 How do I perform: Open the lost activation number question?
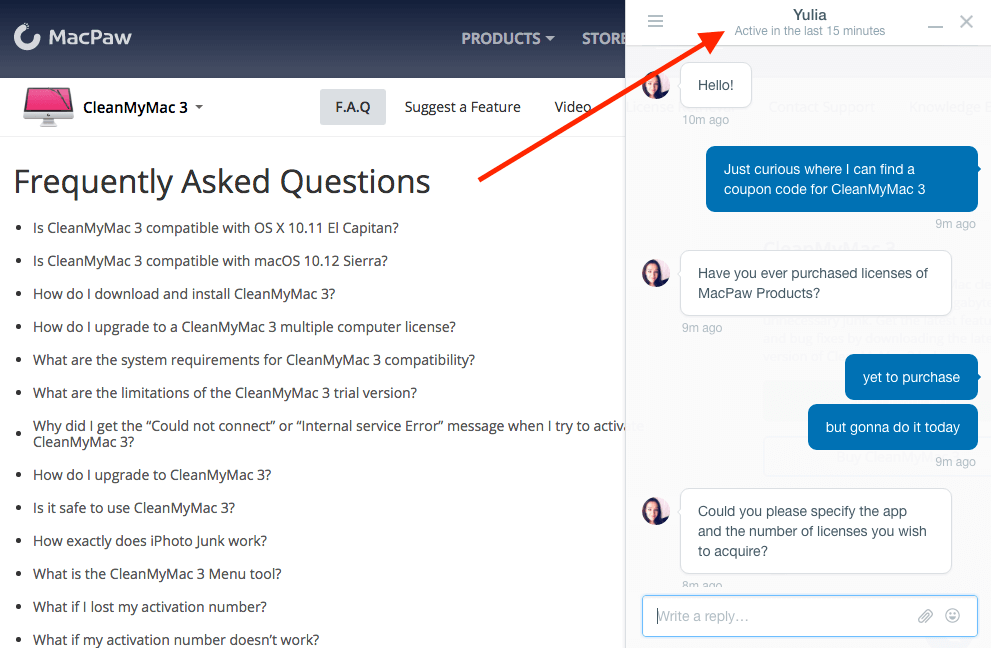click(x=150, y=607)
